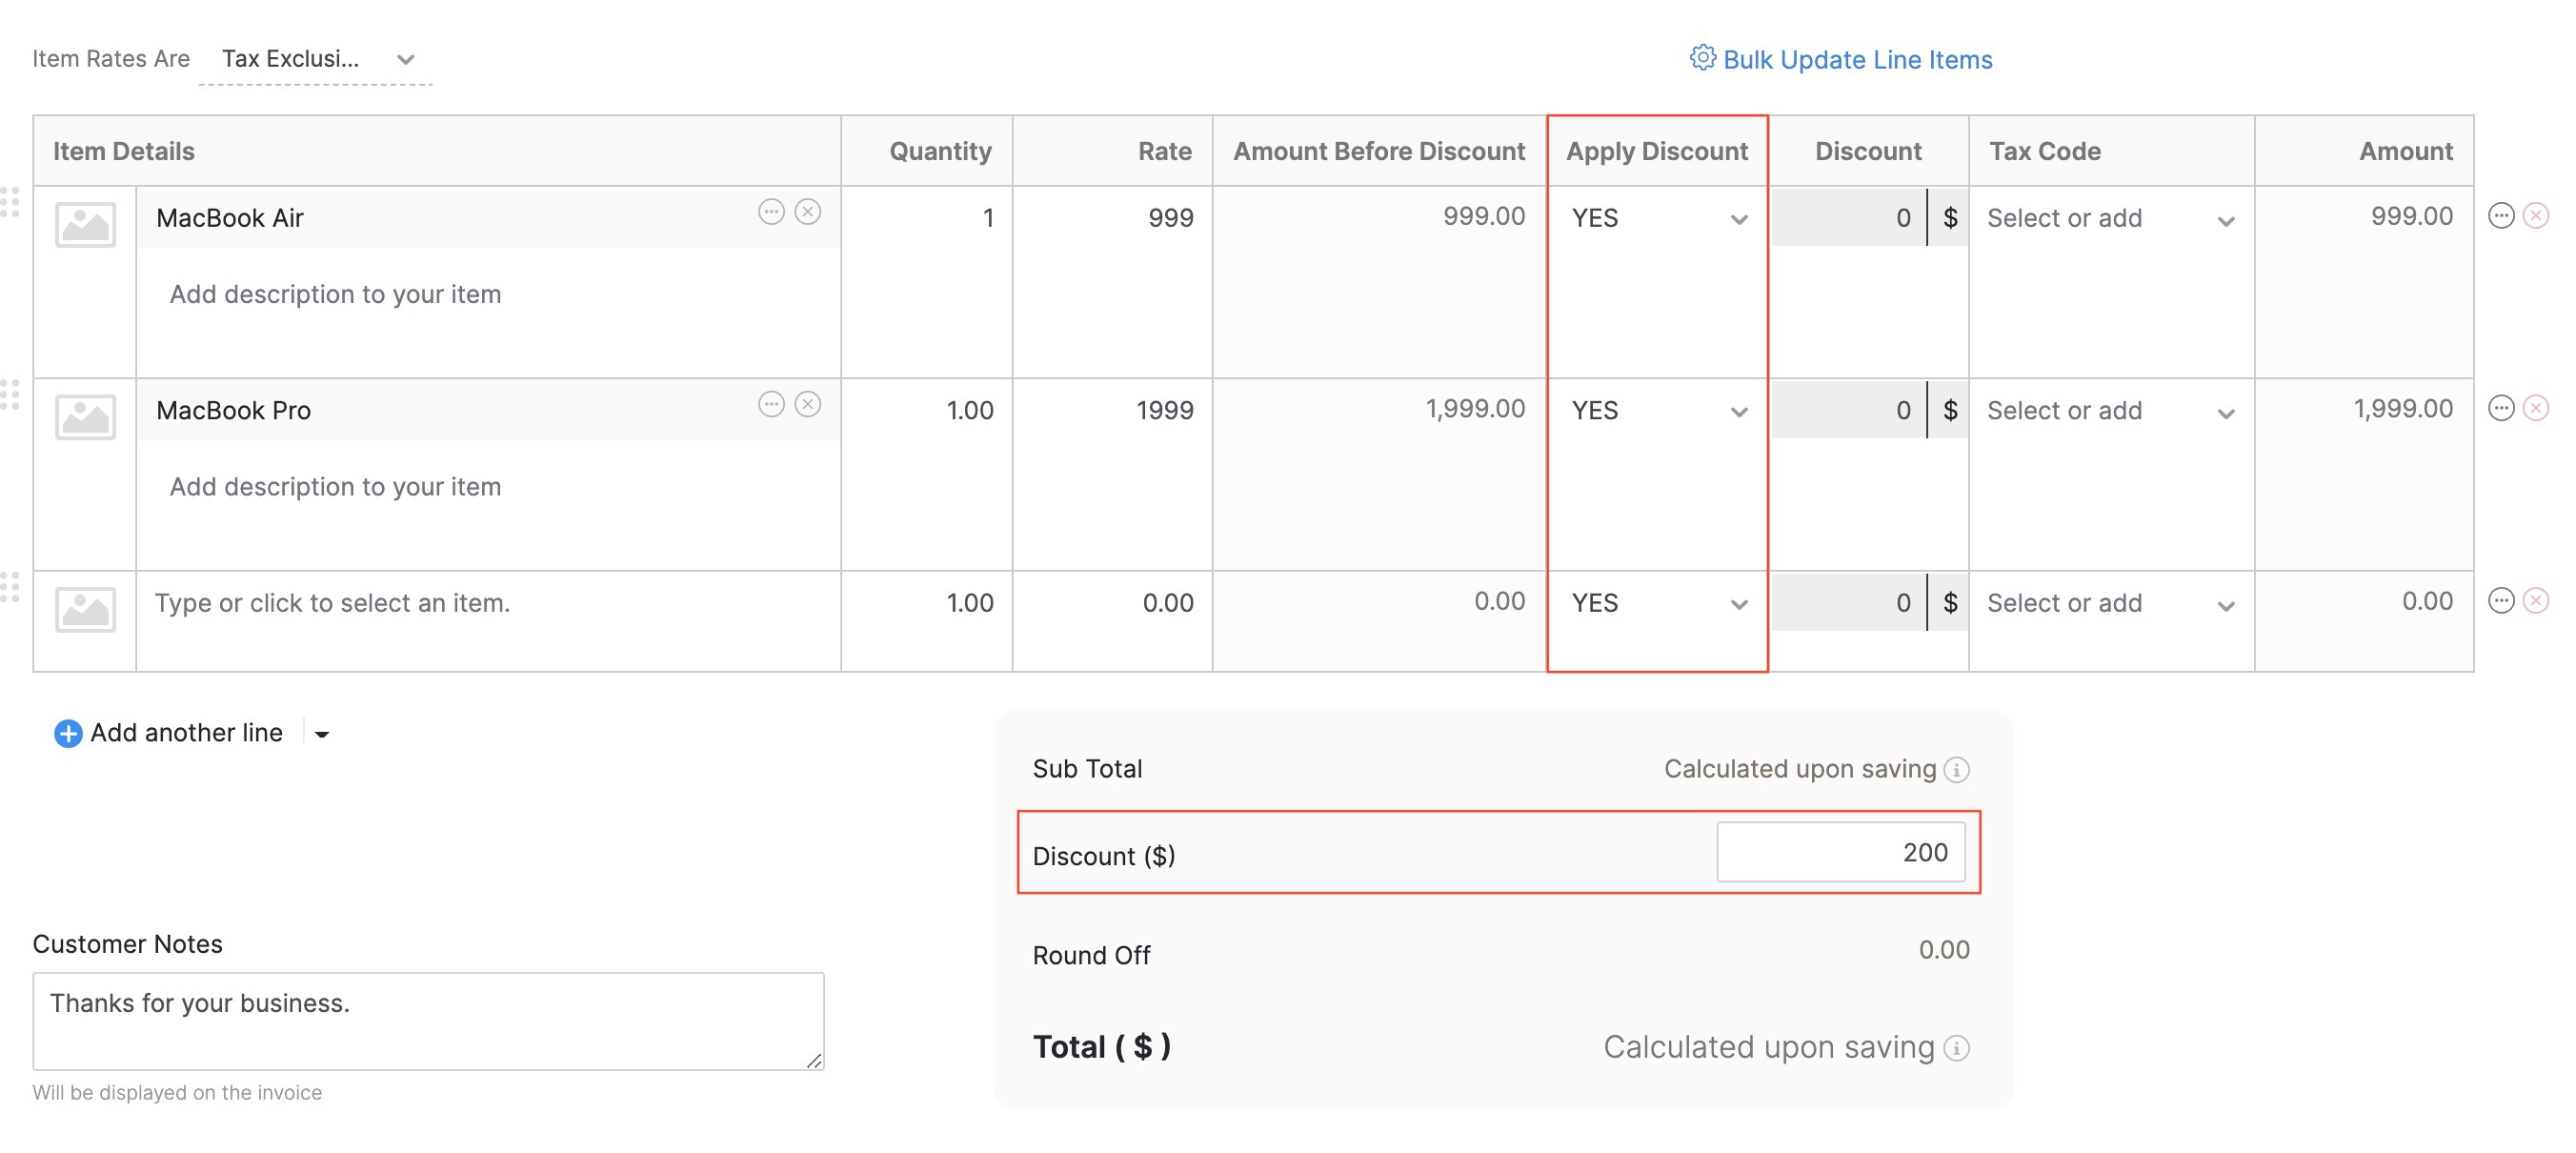Click into Customer Notes text area
Viewport: 2576px width, 1153px height.
pos(428,1021)
